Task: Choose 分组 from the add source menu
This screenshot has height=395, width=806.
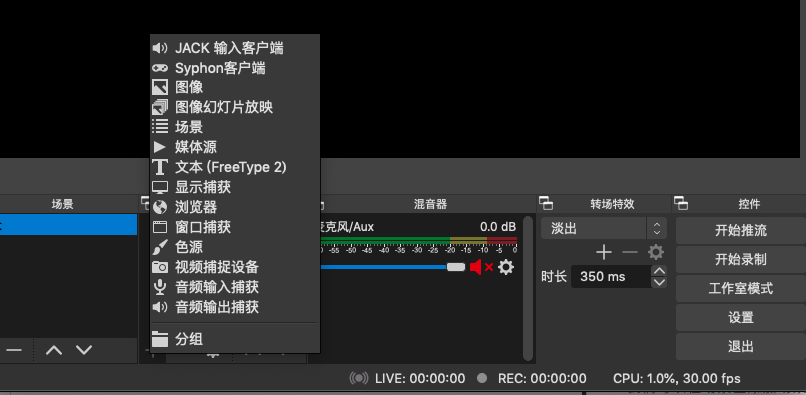Action: click(235, 339)
